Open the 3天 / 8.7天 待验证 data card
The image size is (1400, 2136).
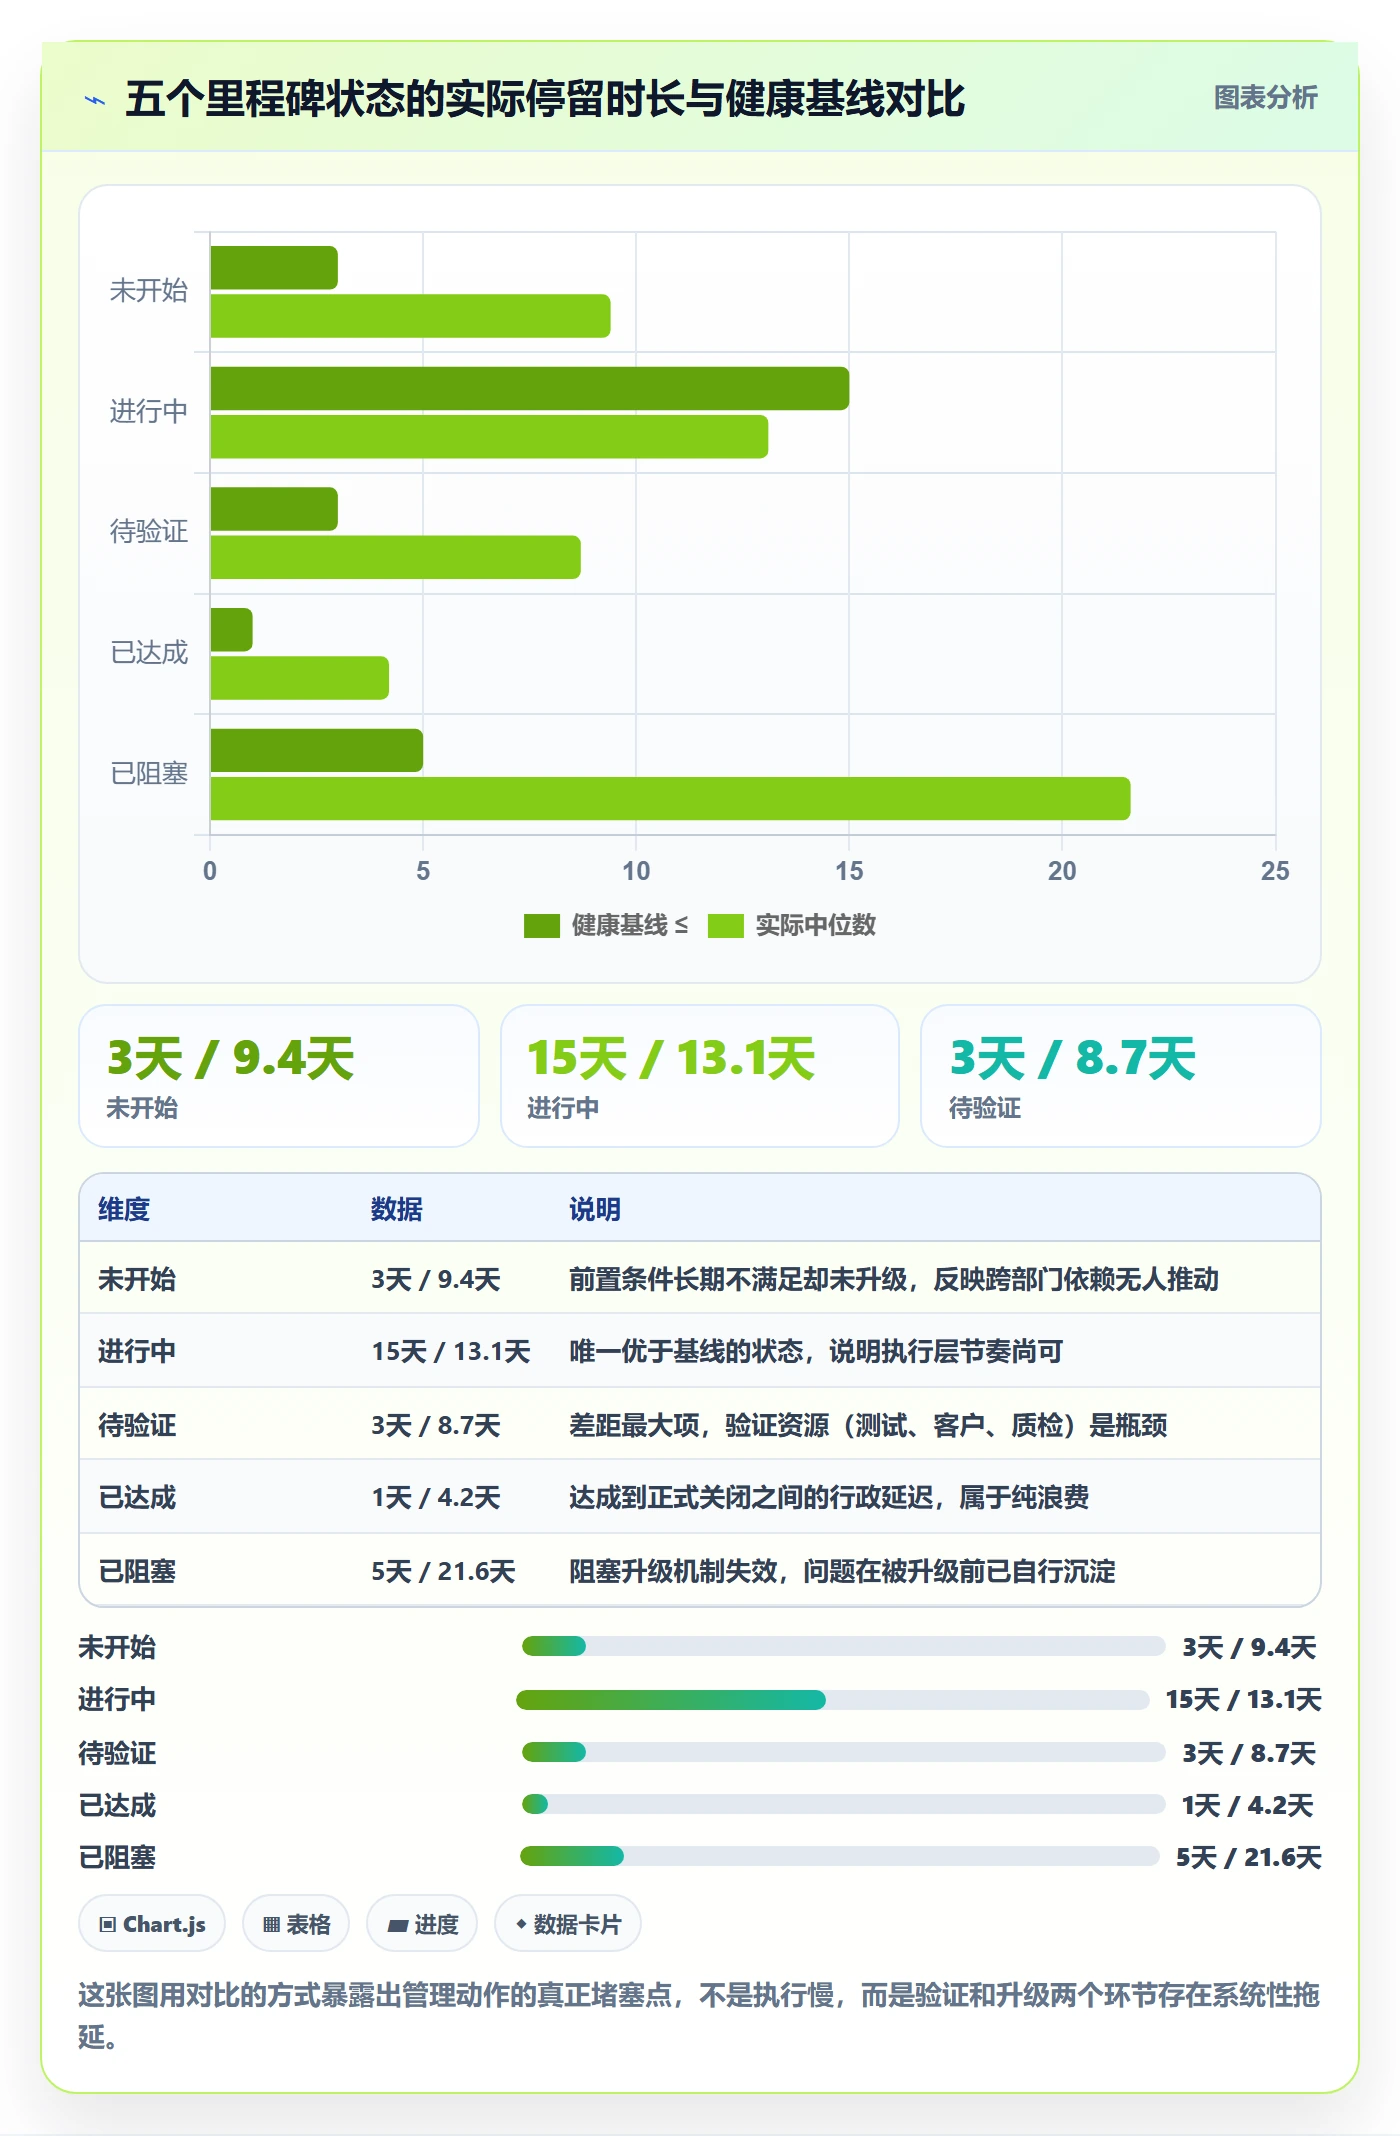1121,1076
